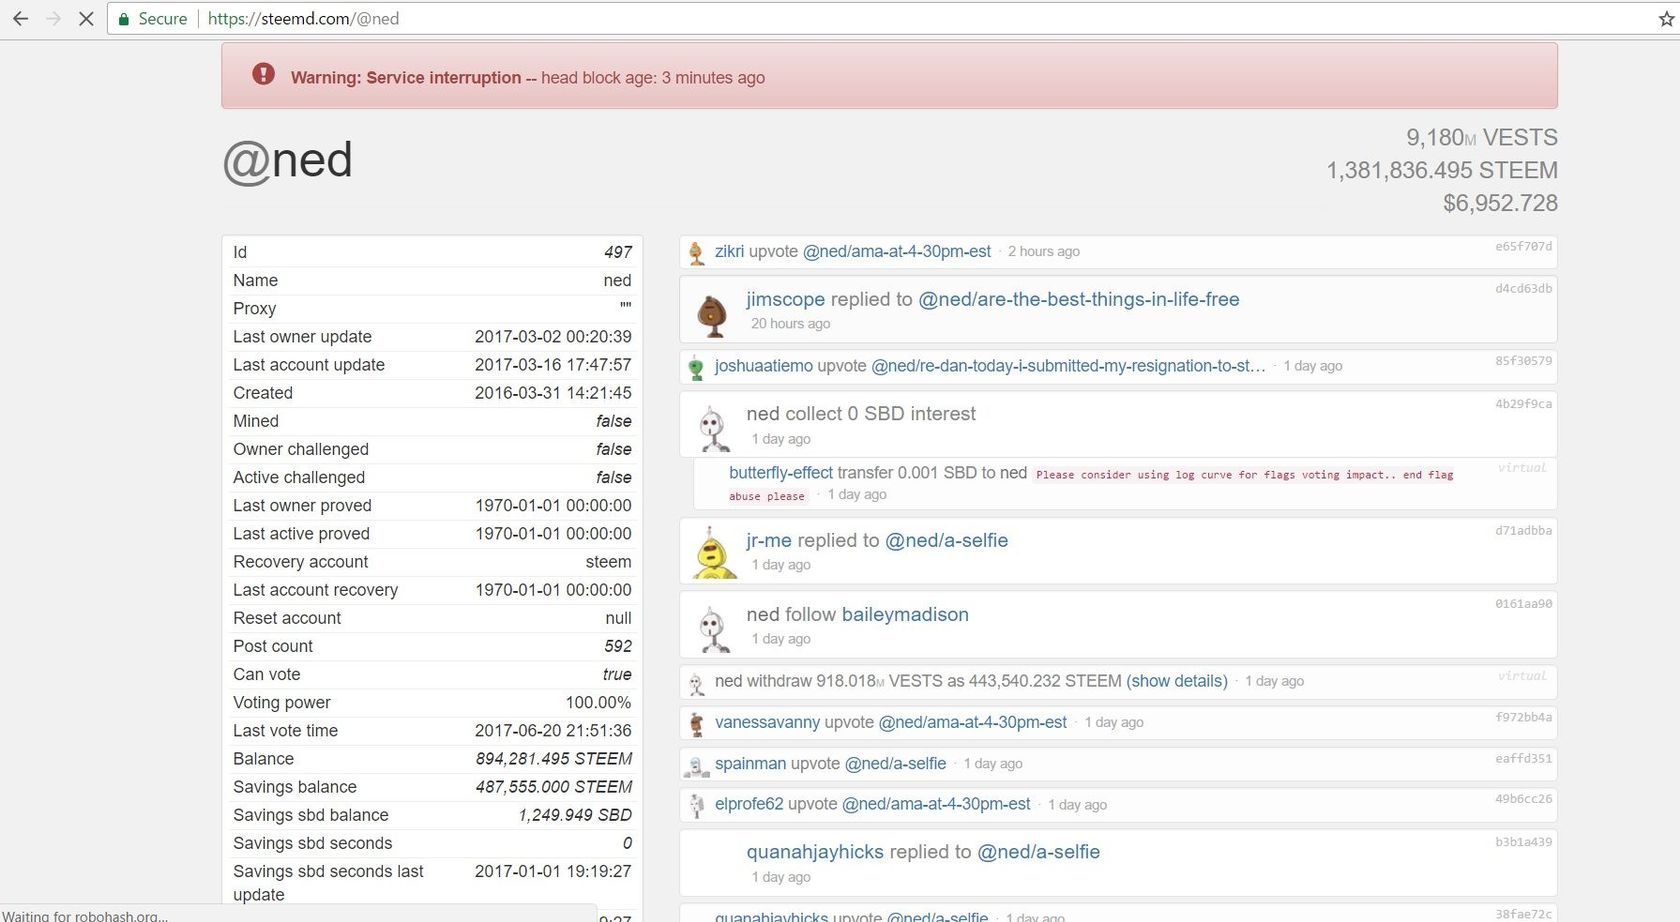Screen dimensions: 1680x922
Task: Click ned's robot avatar beside SBD interest
Action: (713, 429)
